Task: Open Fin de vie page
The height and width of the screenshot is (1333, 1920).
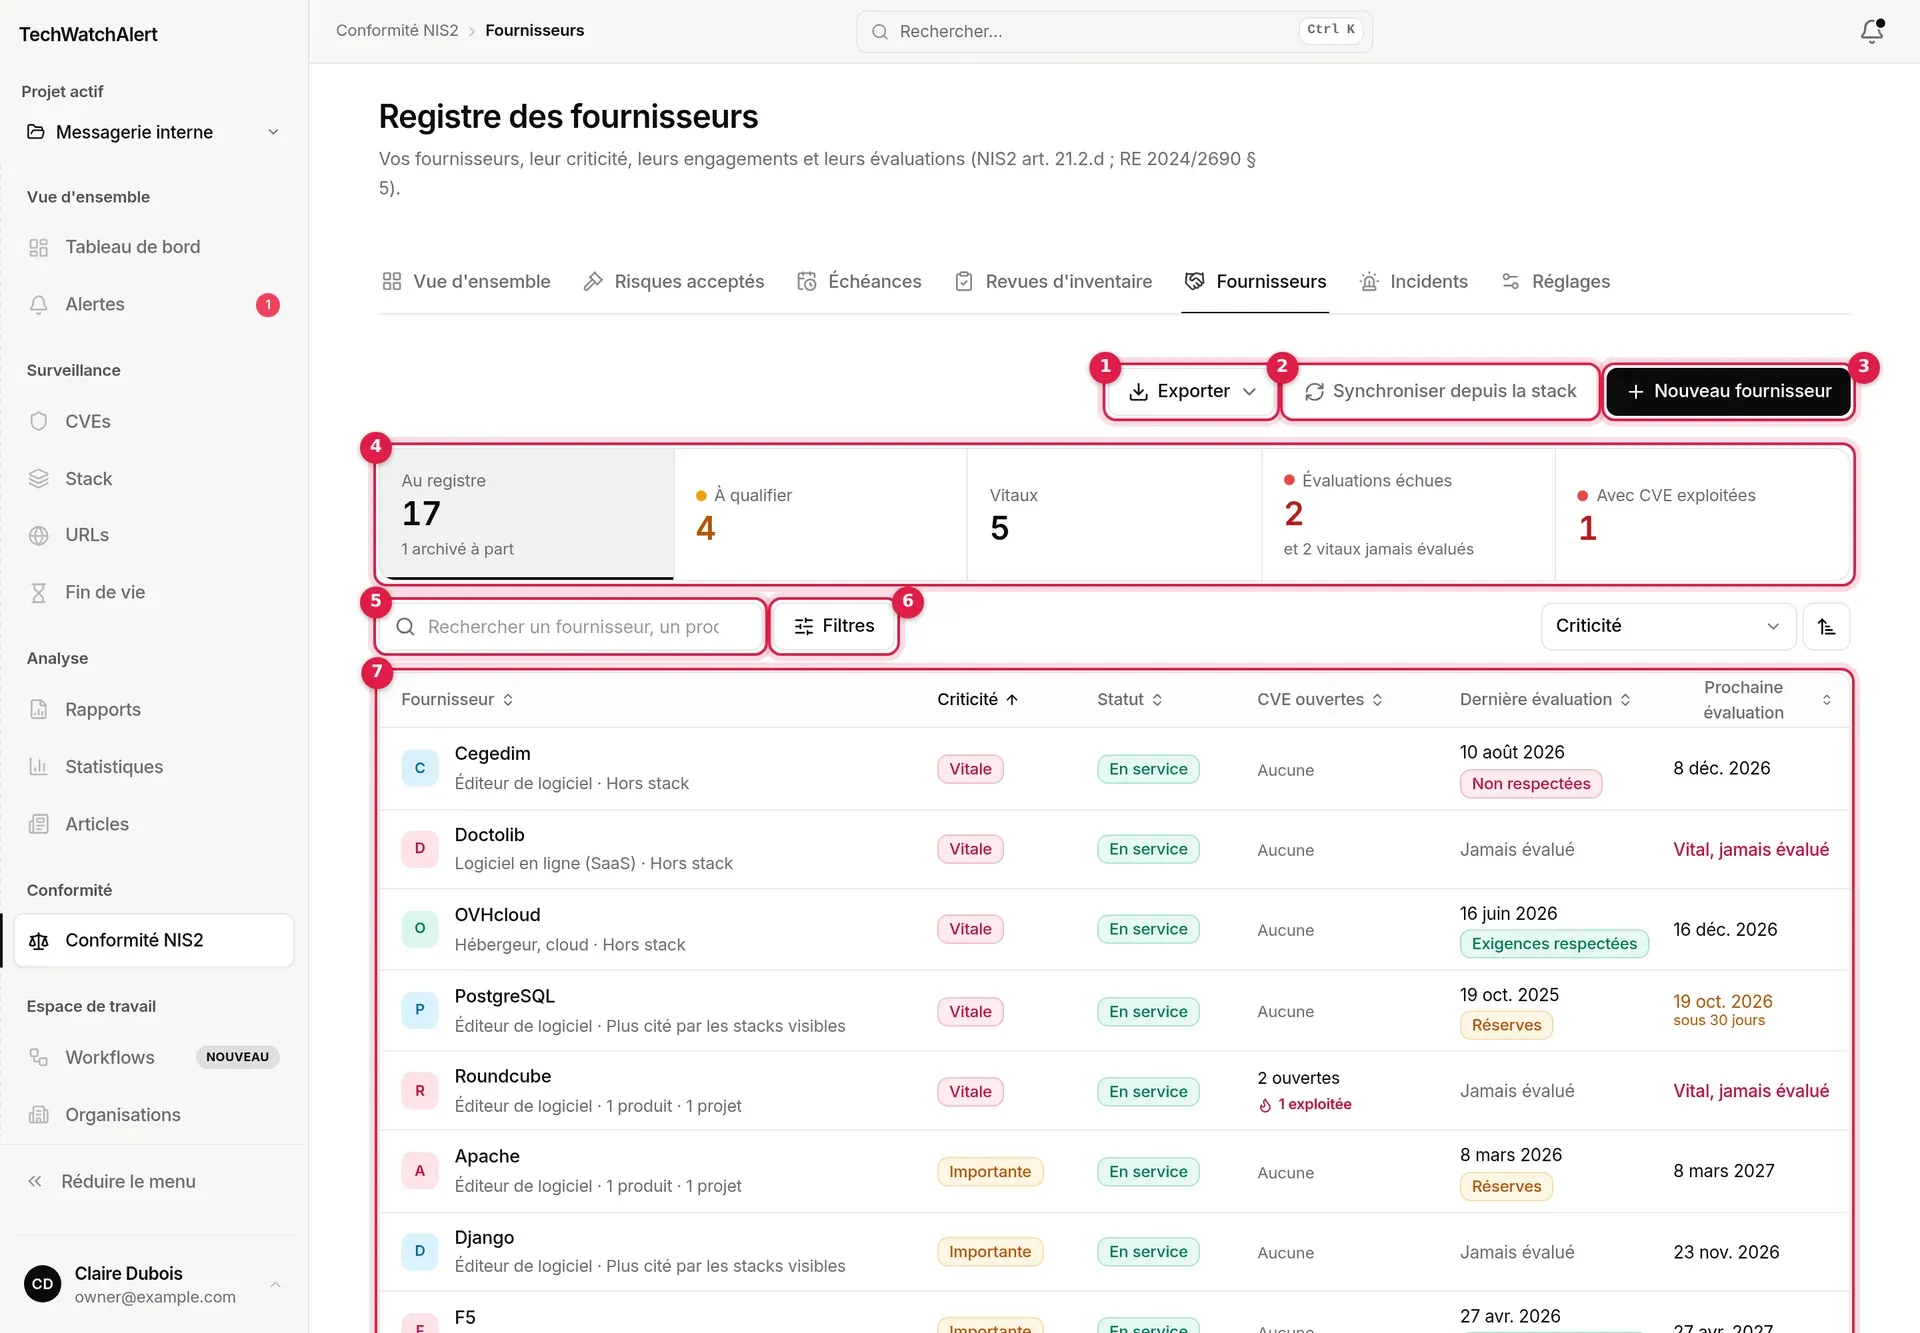Action: pyautogui.click(x=152, y=592)
